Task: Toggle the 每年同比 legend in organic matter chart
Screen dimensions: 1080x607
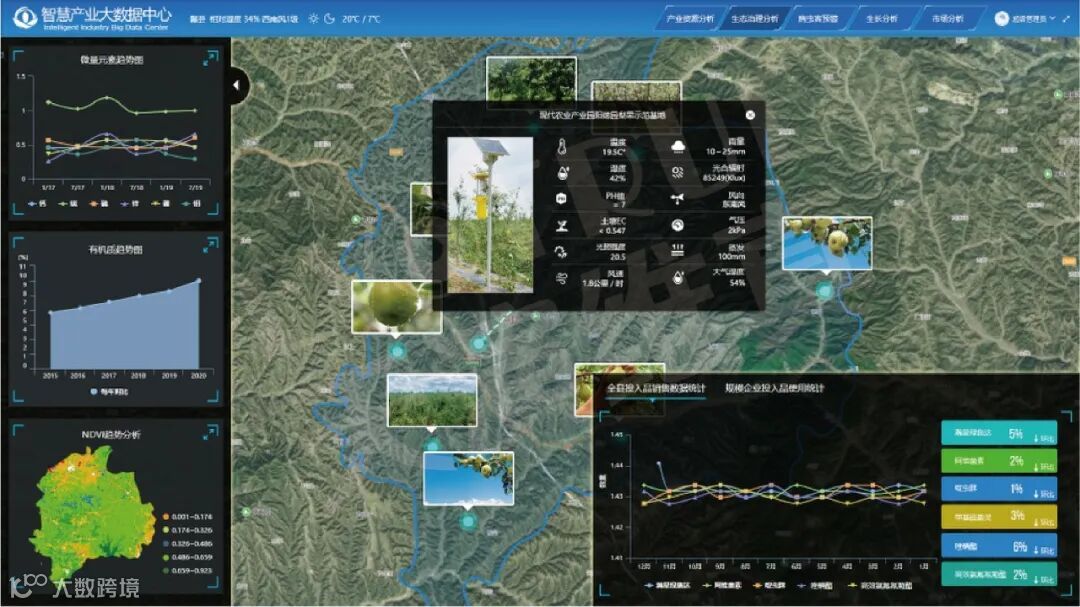Action: click(x=109, y=391)
